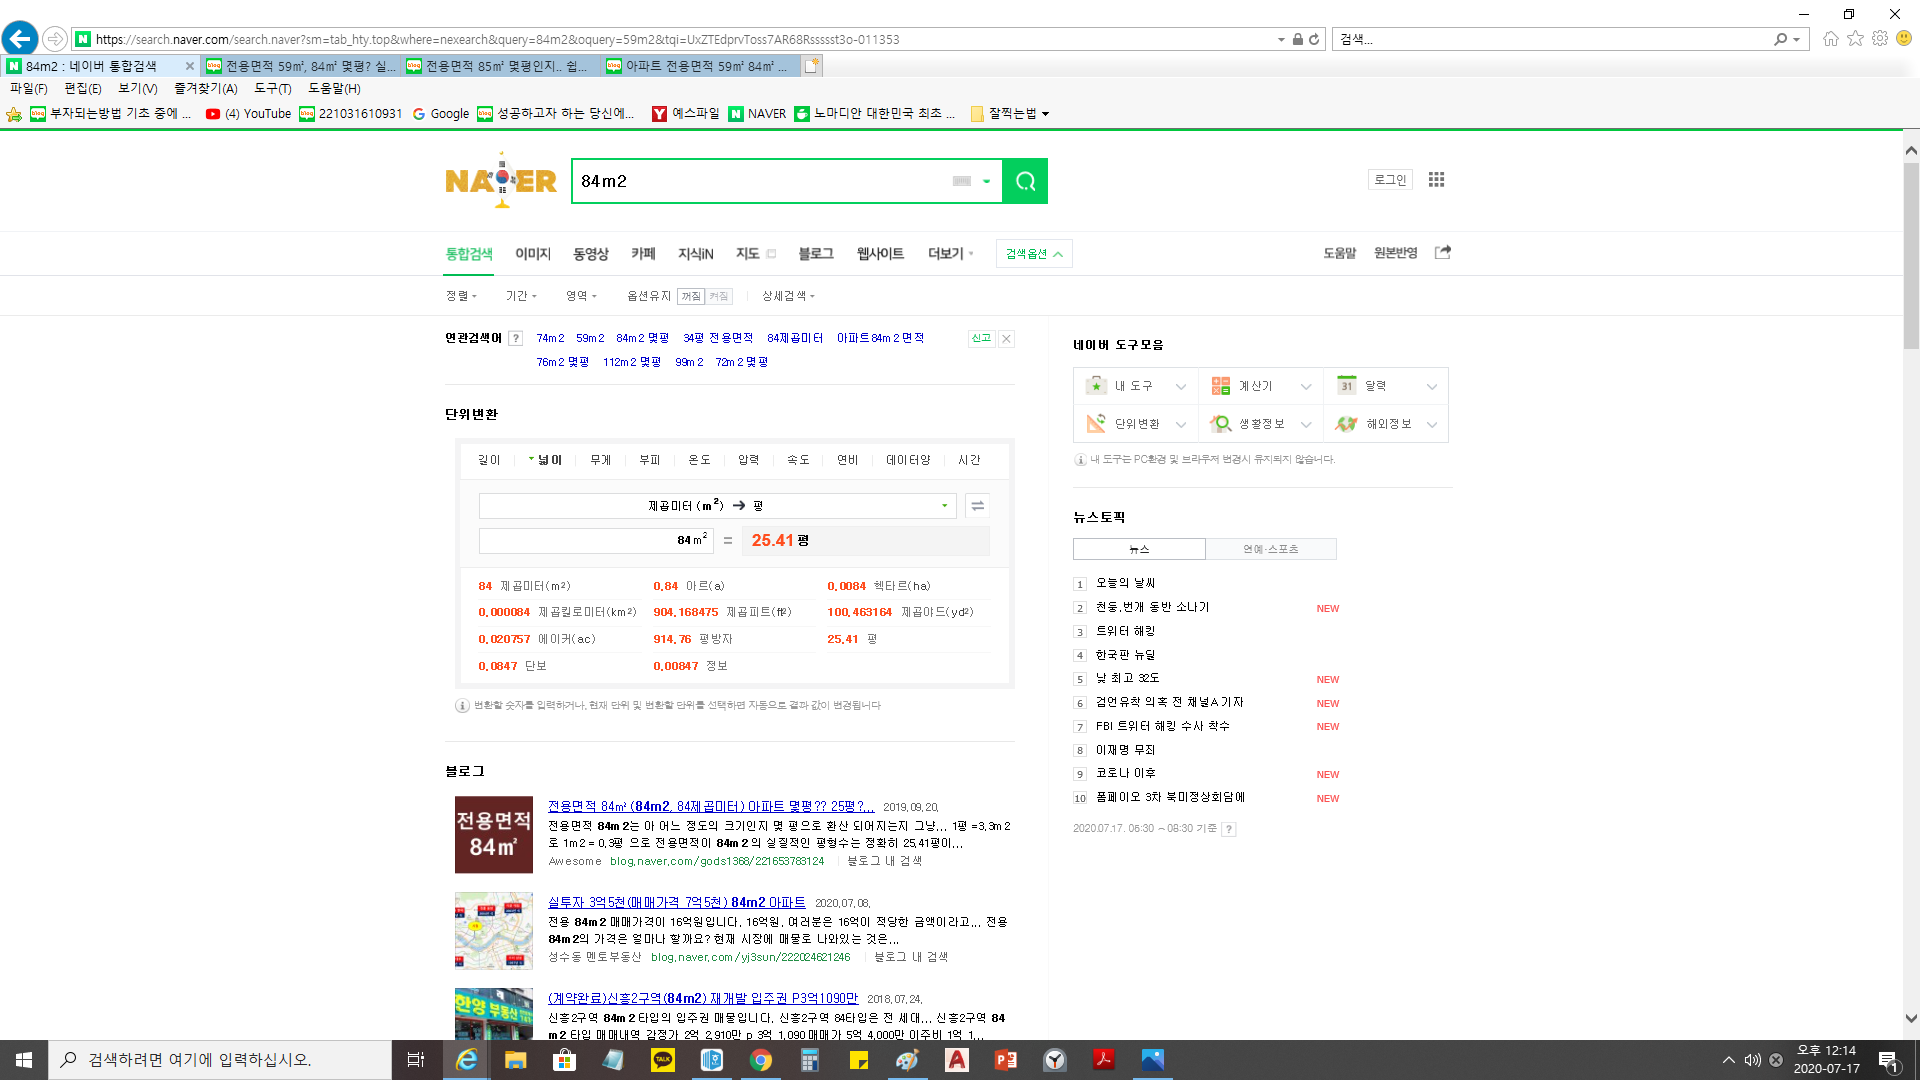The height and width of the screenshot is (1080, 1920).
Task: Close the related searches box with X
Action: point(1006,339)
